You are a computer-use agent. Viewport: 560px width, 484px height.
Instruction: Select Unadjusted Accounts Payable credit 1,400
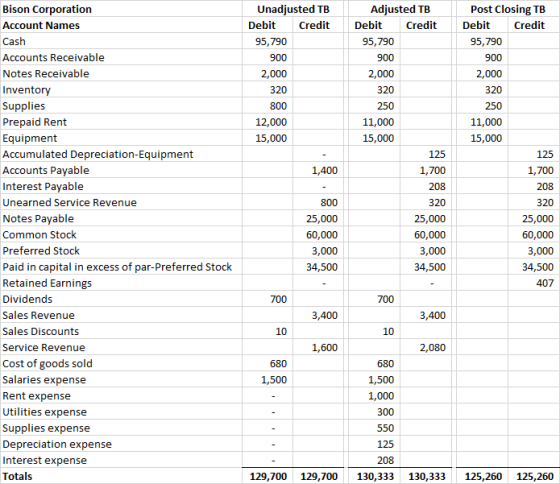(x=325, y=170)
